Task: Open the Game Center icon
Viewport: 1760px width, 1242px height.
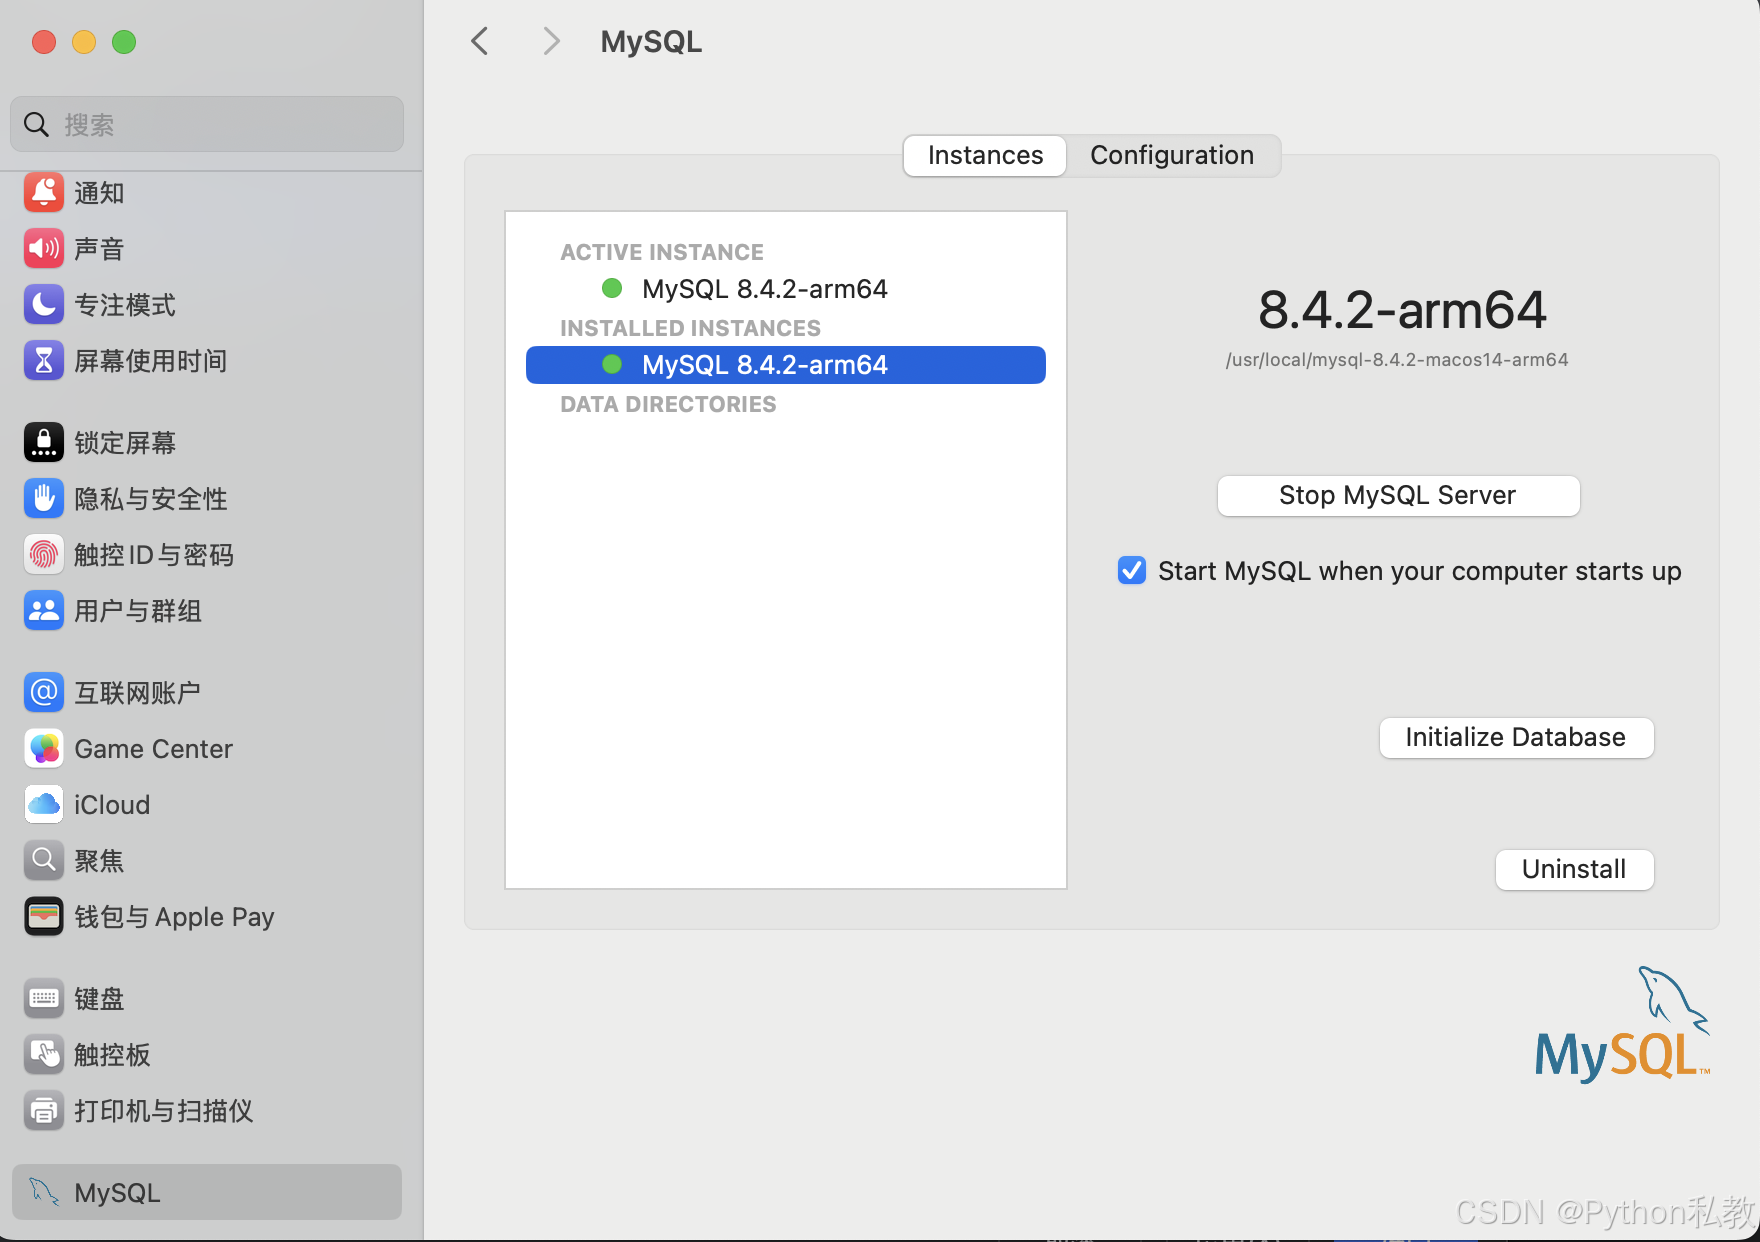Action: pos(44,749)
